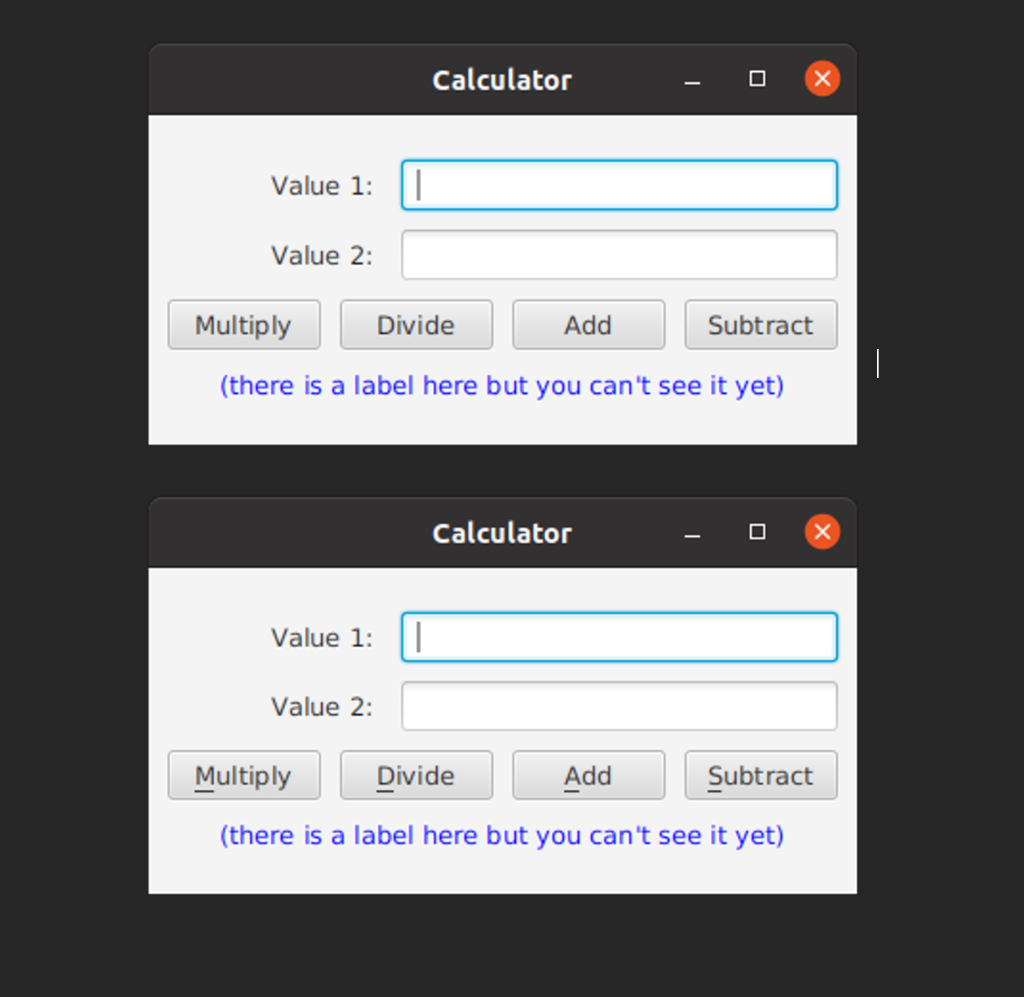Focus Value 2 field in upper Calculator
1024x997 pixels.
point(619,255)
